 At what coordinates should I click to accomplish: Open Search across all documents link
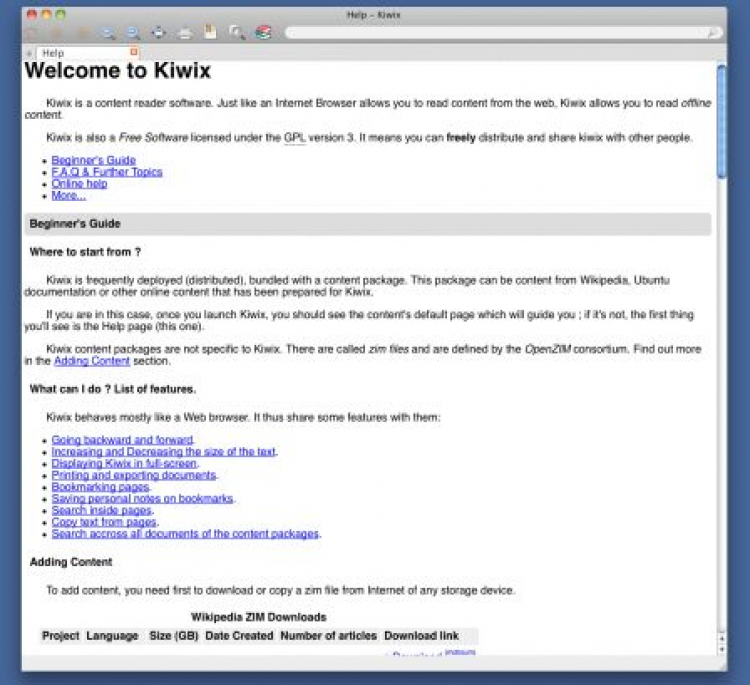pos(185,534)
